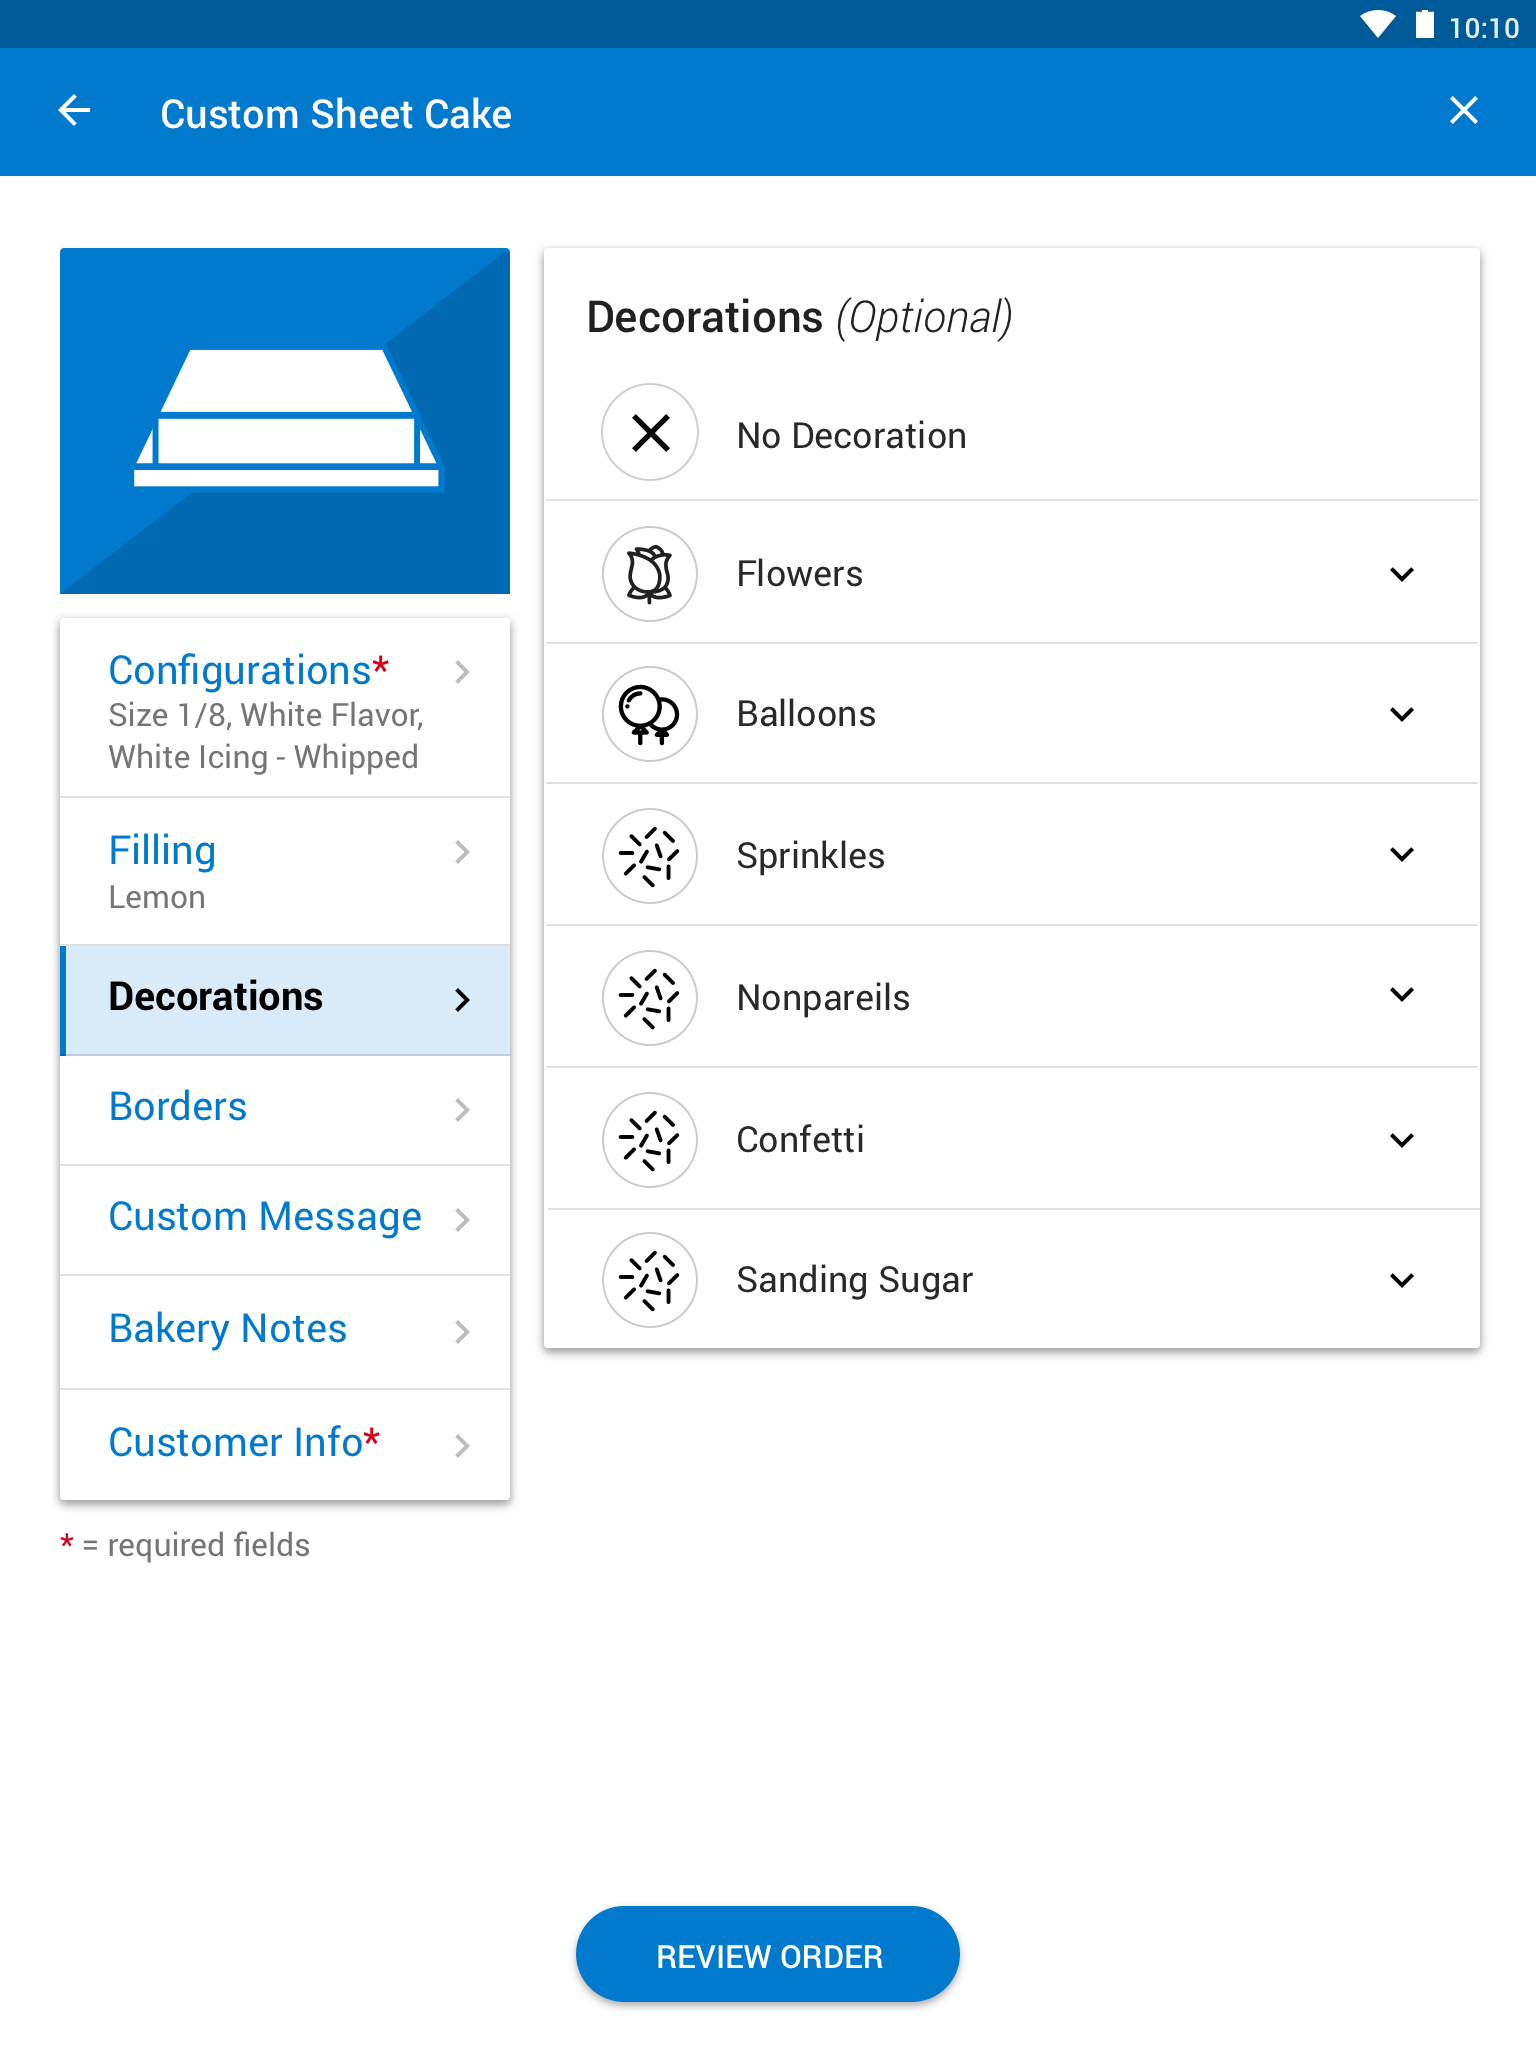Open the Filling section
Screen dimensions: 1536x2048
coord(285,871)
